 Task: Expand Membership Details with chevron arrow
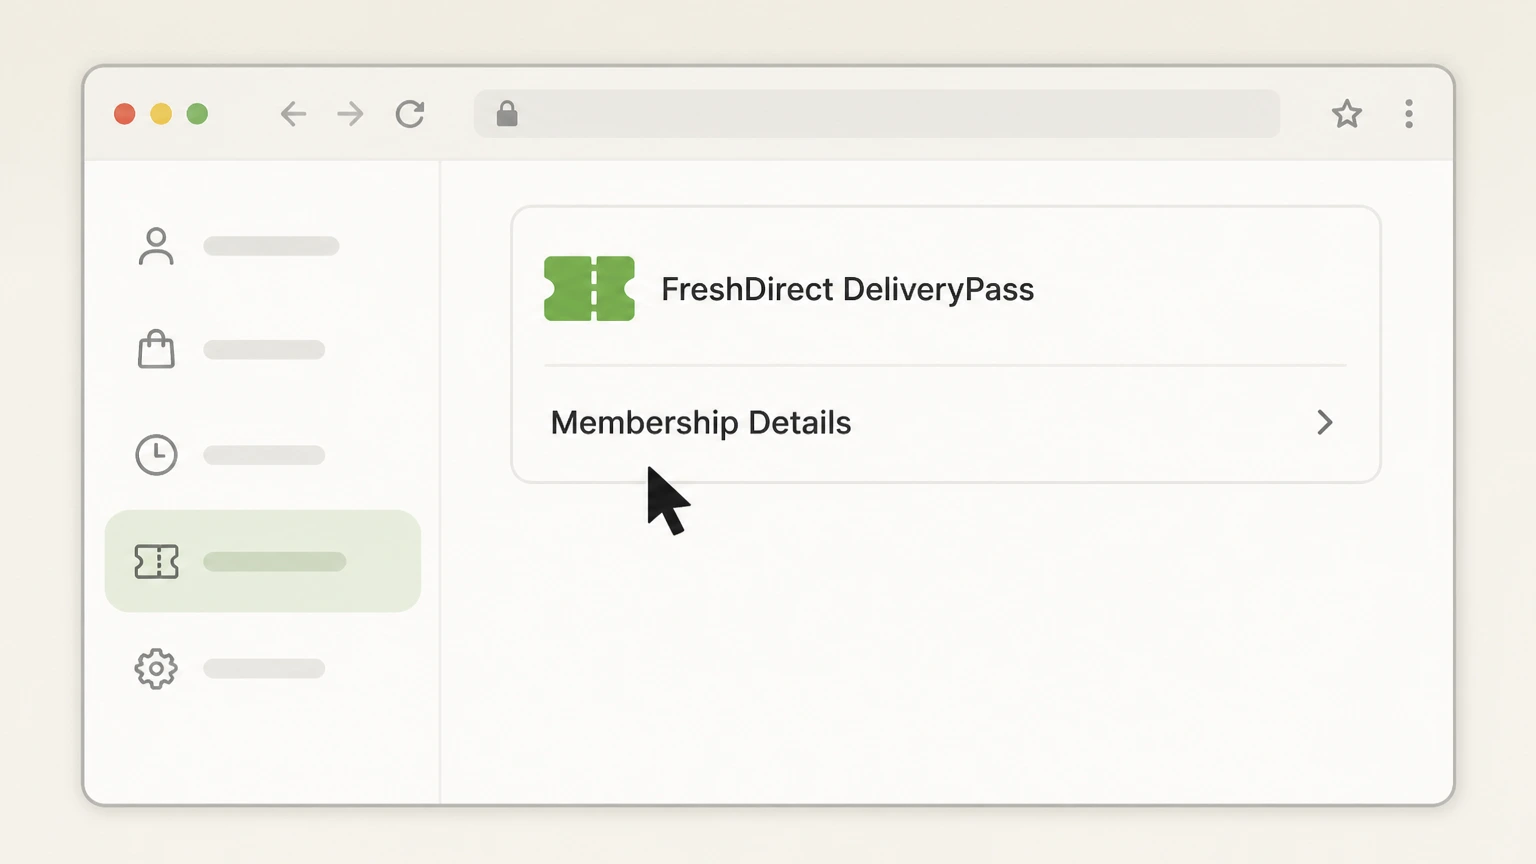tap(1325, 423)
